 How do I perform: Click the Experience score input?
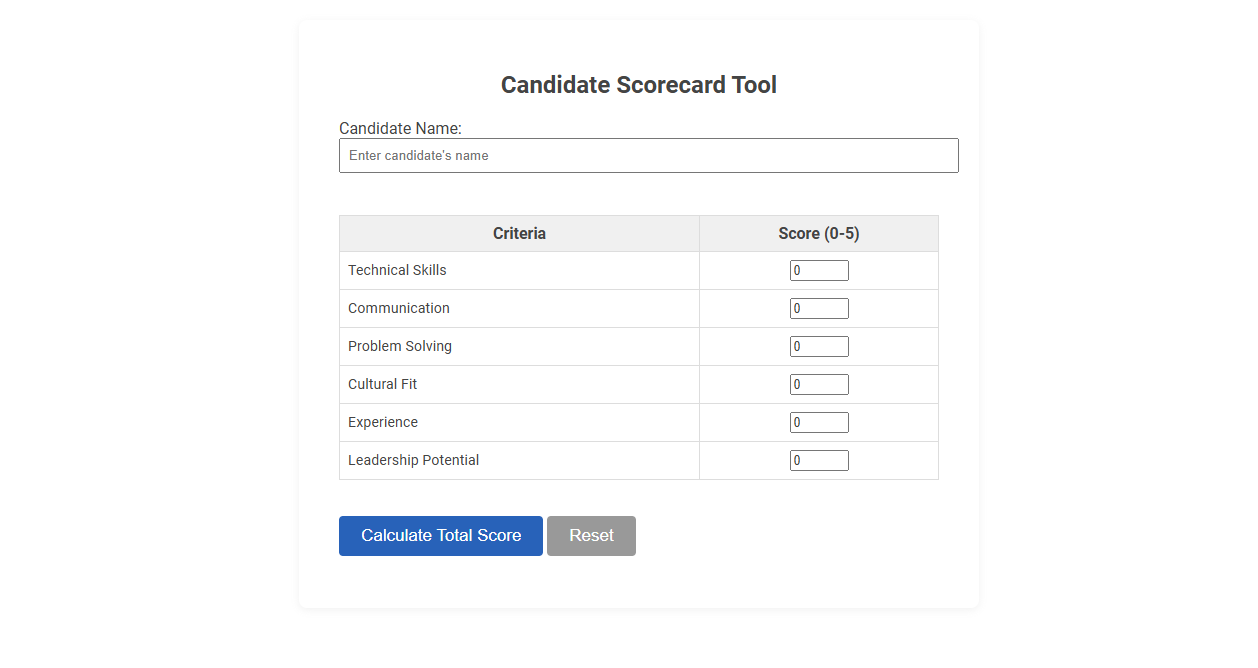coord(819,422)
